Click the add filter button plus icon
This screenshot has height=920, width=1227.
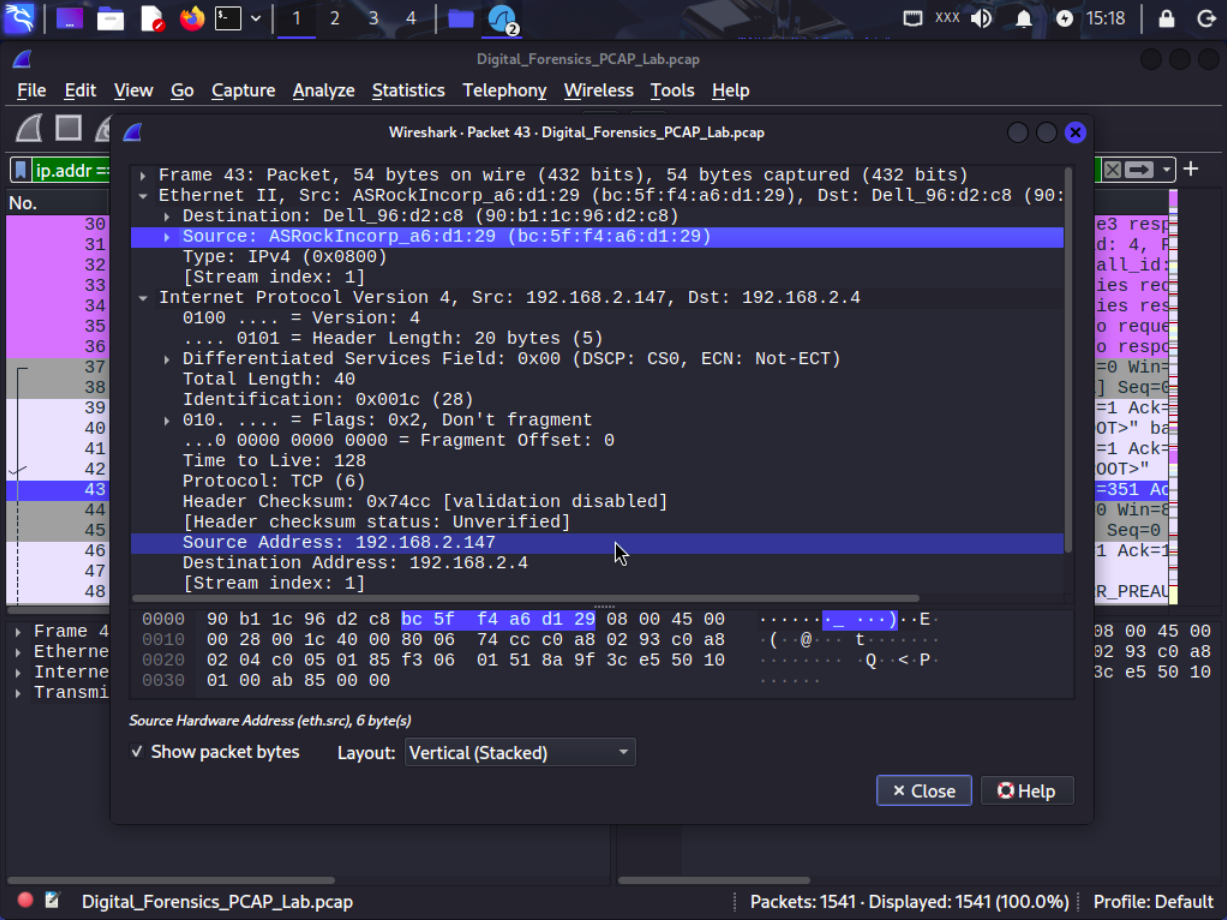click(1190, 170)
